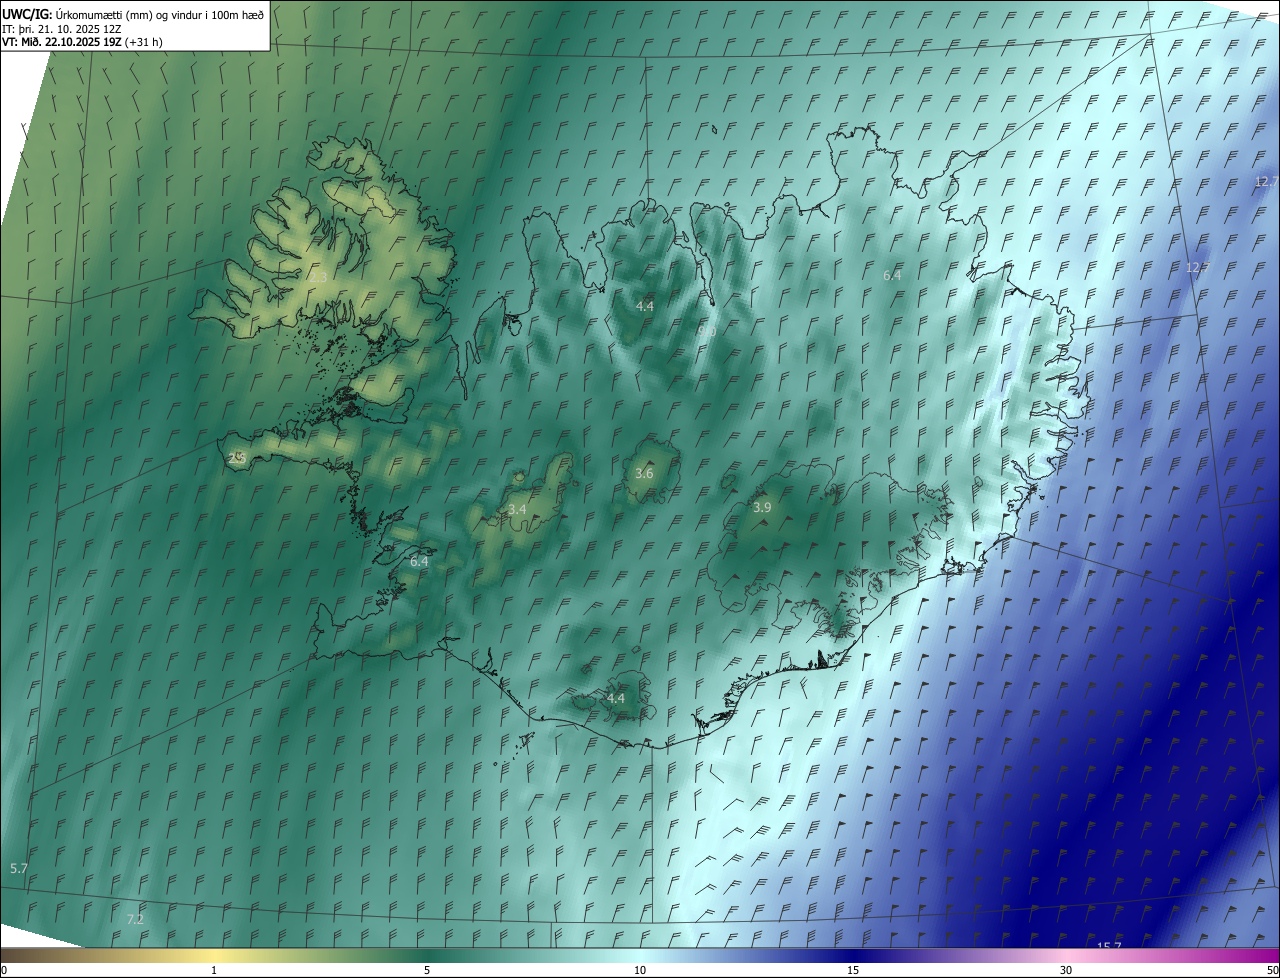Click the "3.4" value label on the map
The height and width of the screenshot is (978, 1280).
517,510
